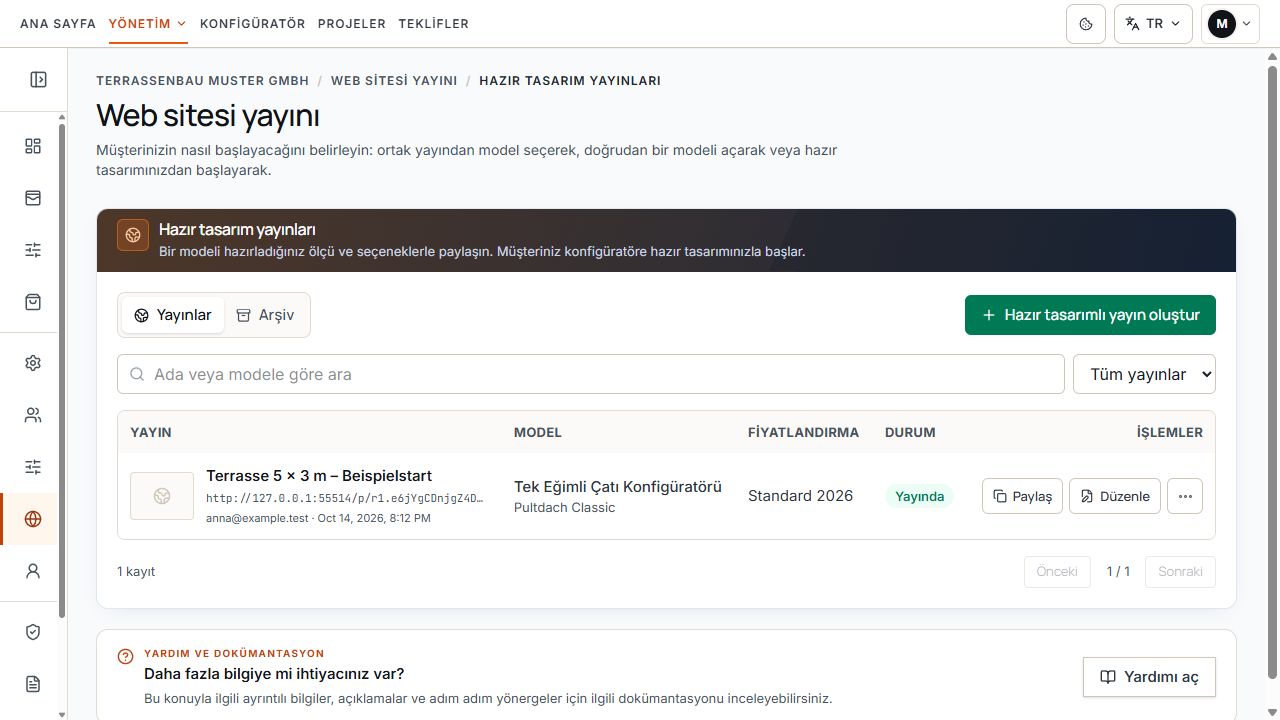The height and width of the screenshot is (720, 1280).
Task: Click the Paylaş button
Action: pyautogui.click(x=1022, y=496)
